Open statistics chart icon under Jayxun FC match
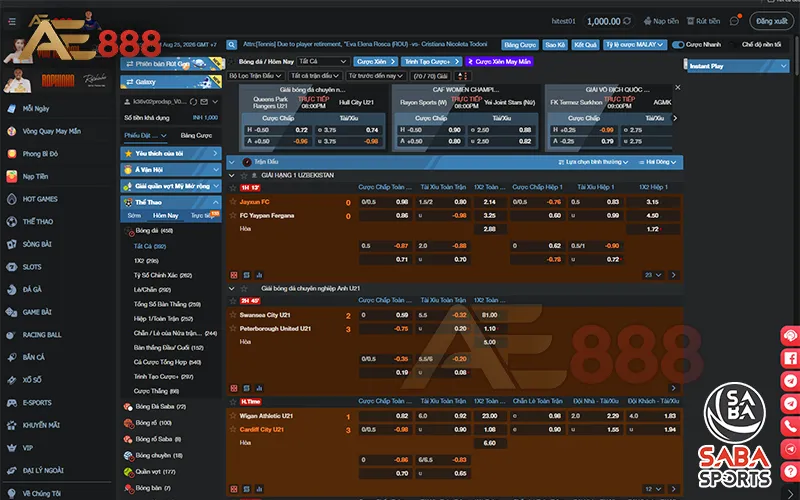Viewport: 800px width, 500px height. click(259, 275)
